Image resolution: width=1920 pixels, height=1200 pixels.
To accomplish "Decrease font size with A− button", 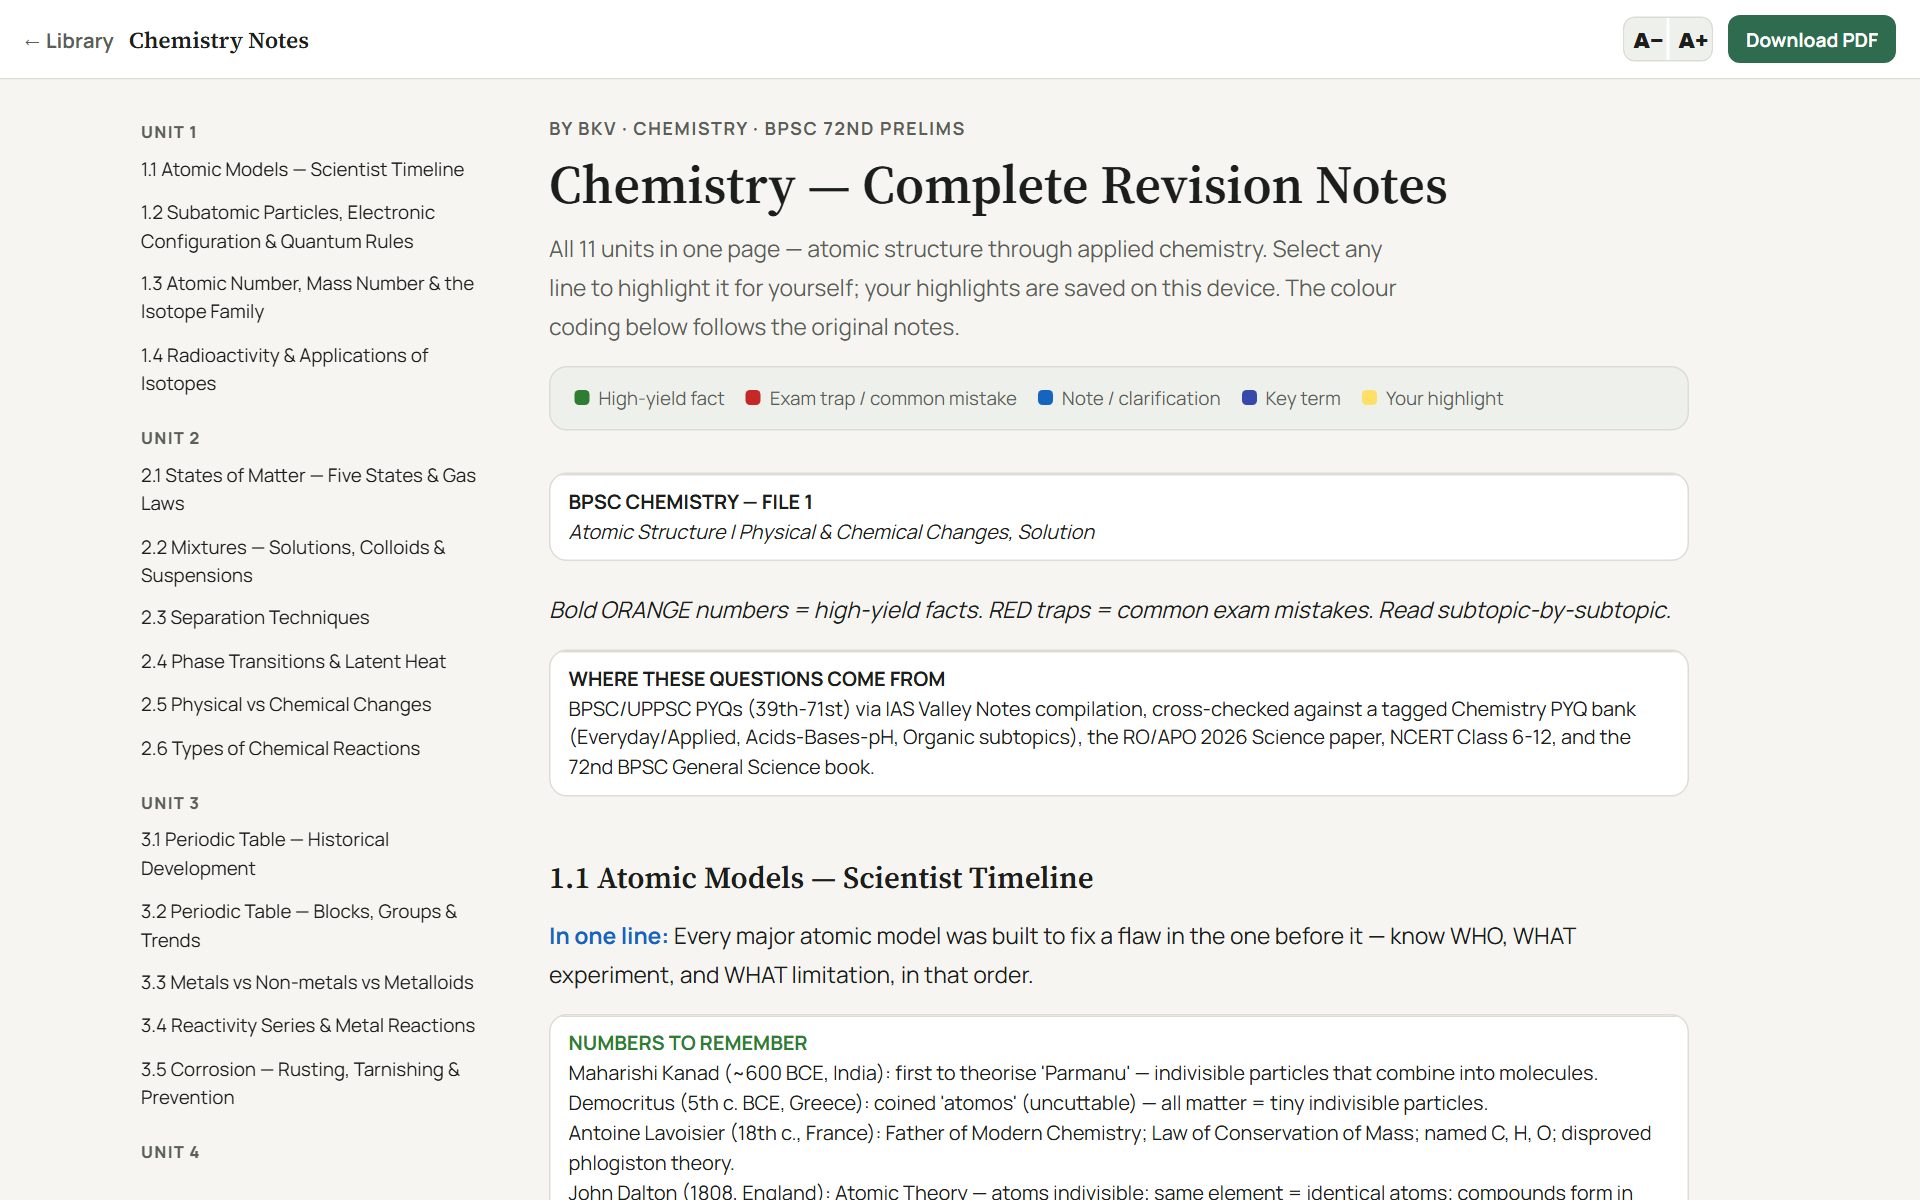I will [1647, 40].
